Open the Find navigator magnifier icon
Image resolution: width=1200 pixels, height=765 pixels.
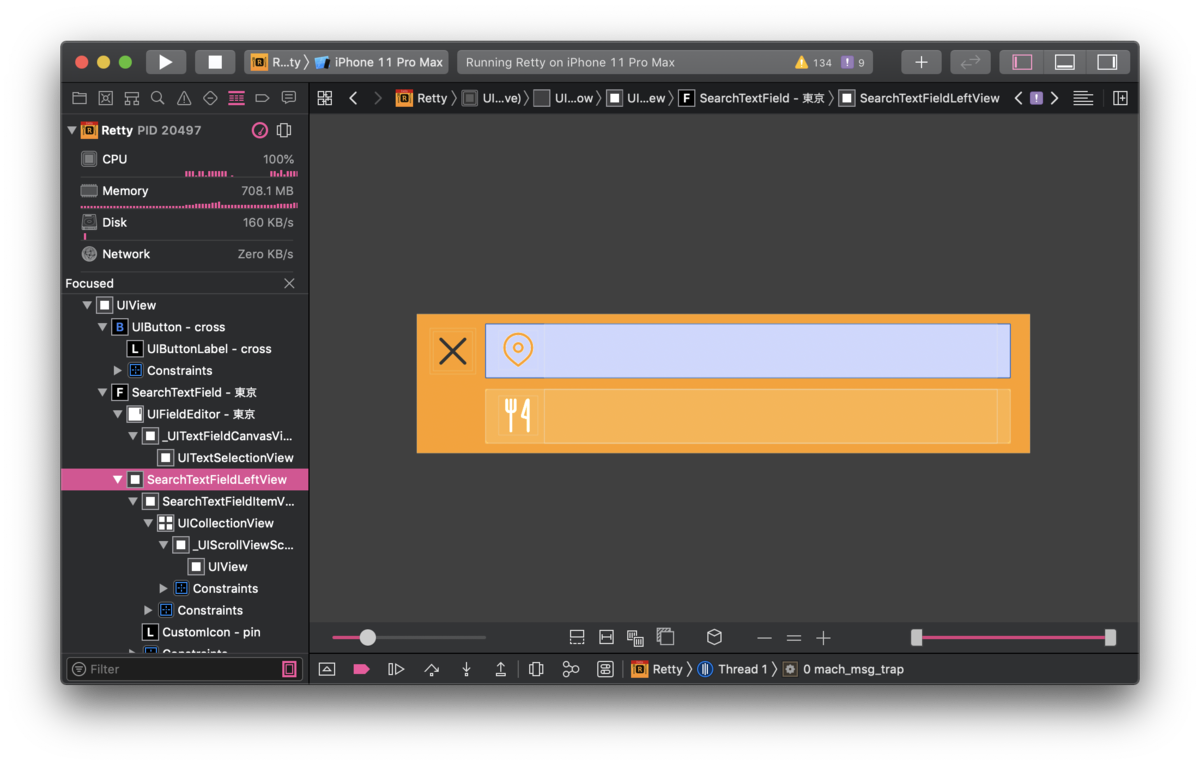(157, 98)
